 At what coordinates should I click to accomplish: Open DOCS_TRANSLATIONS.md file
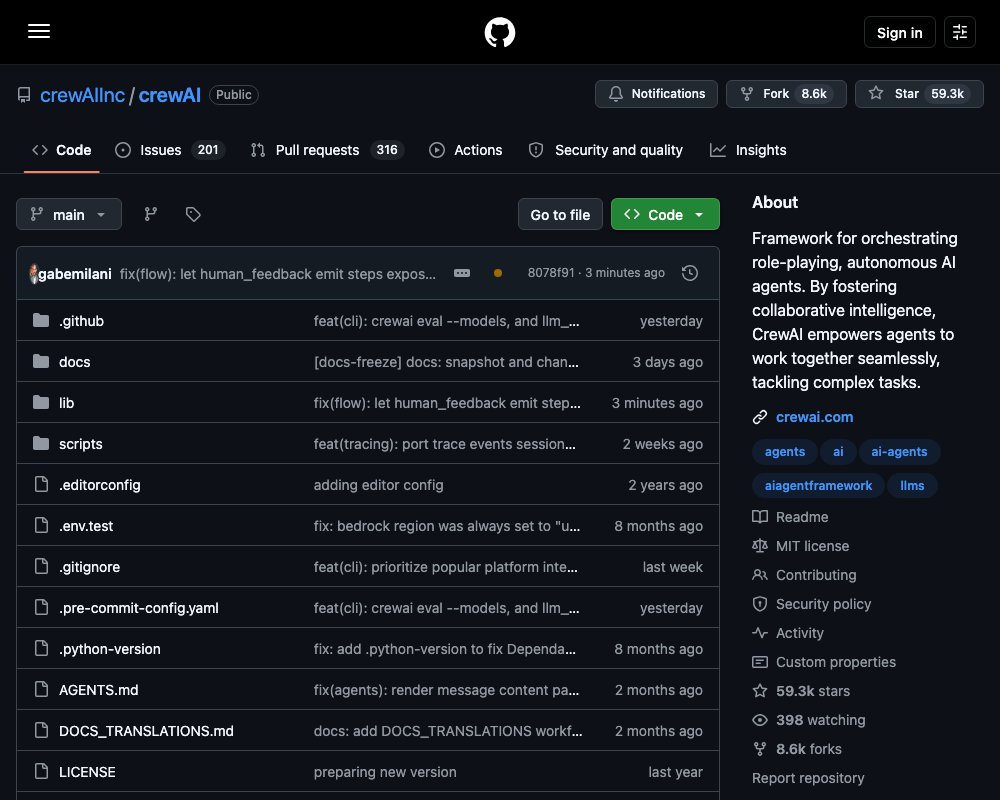coord(146,731)
